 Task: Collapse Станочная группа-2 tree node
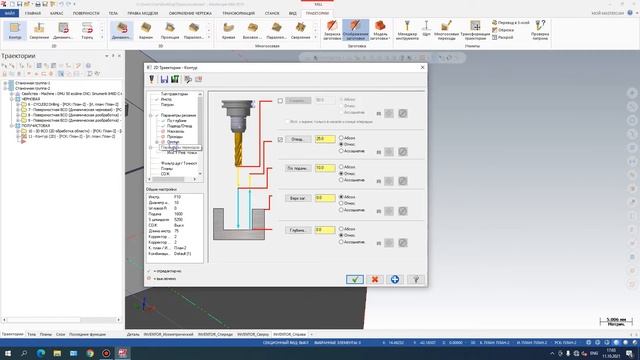pyautogui.click(x=5, y=88)
